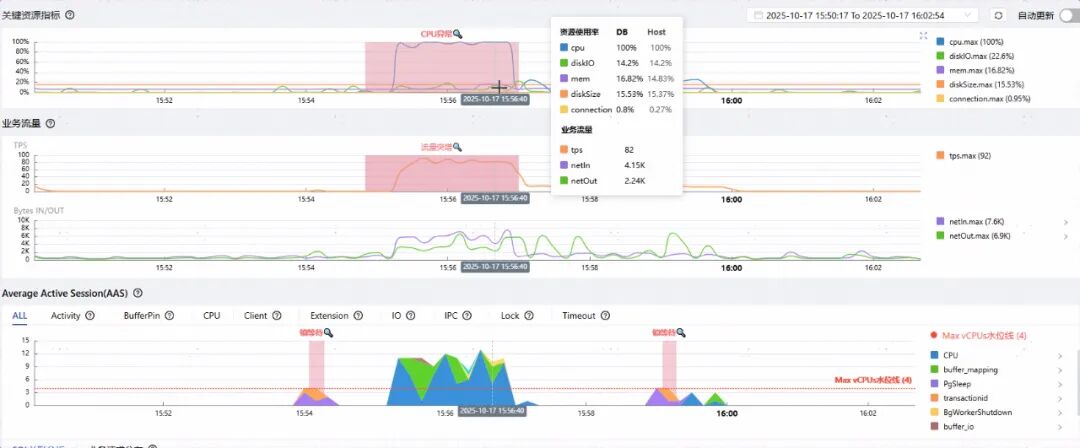The width and height of the screenshot is (1080, 448).
Task: Switch to the Extension tab
Action: point(329,316)
